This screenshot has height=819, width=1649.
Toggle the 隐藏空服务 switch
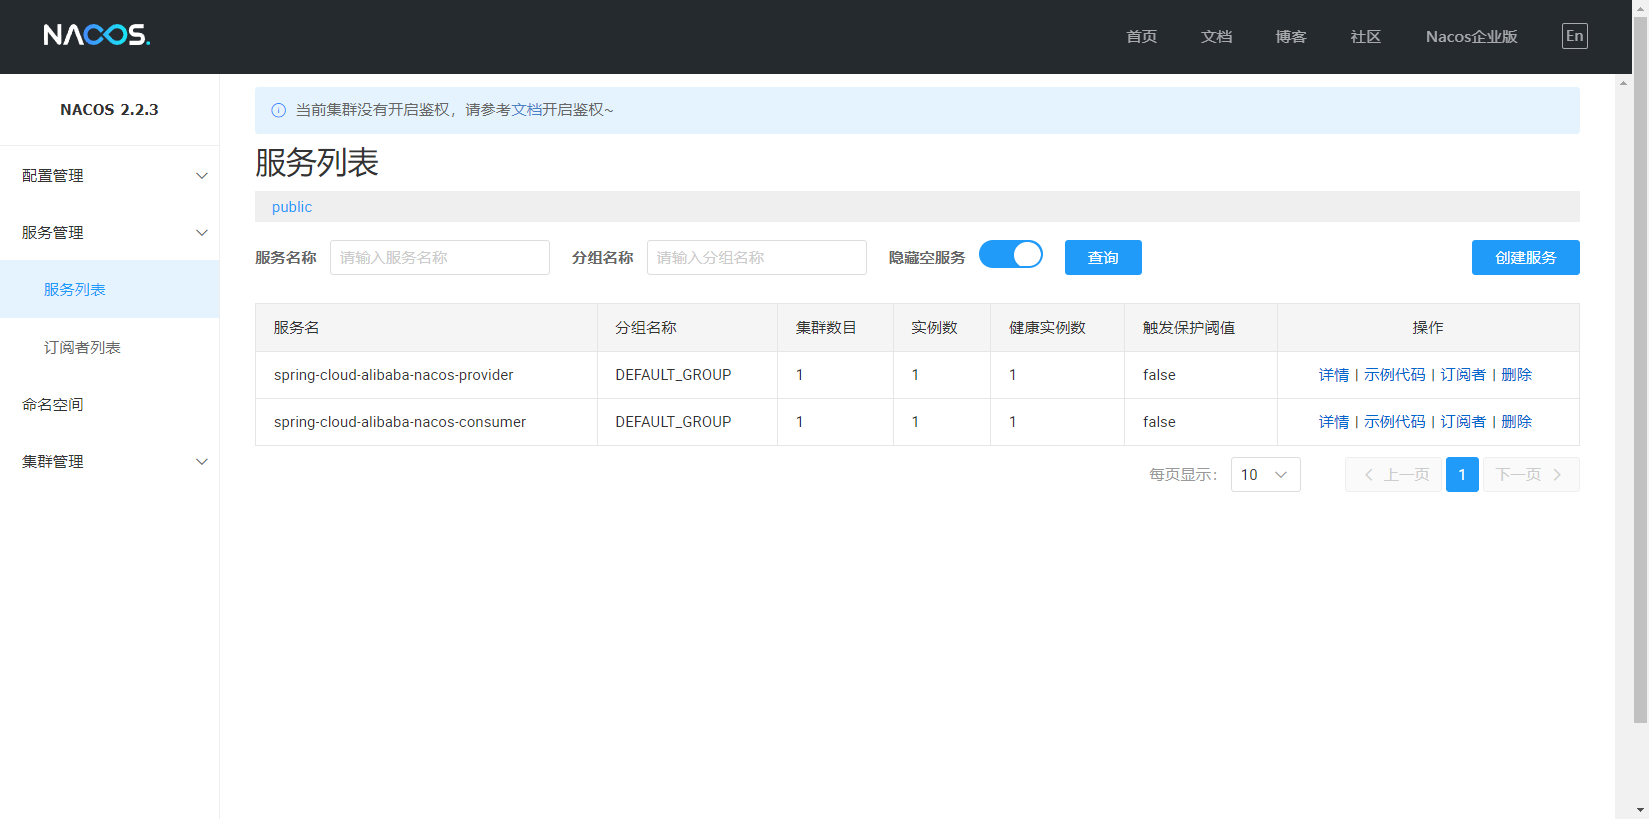point(1010,255)
